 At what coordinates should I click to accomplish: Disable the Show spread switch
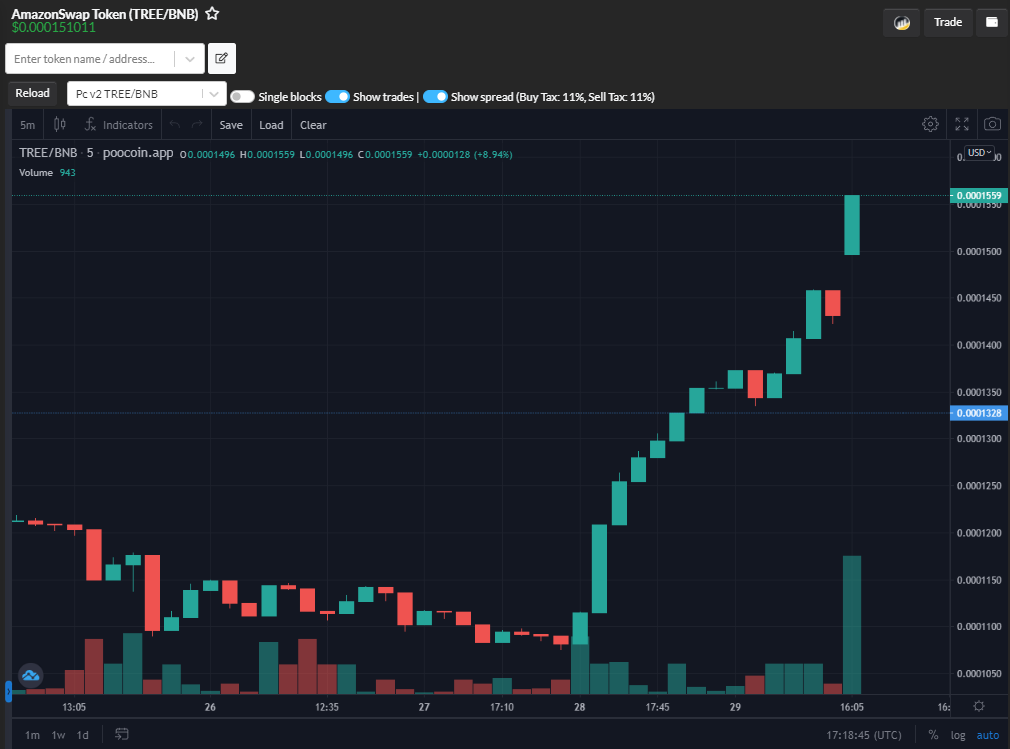[435, 97]
